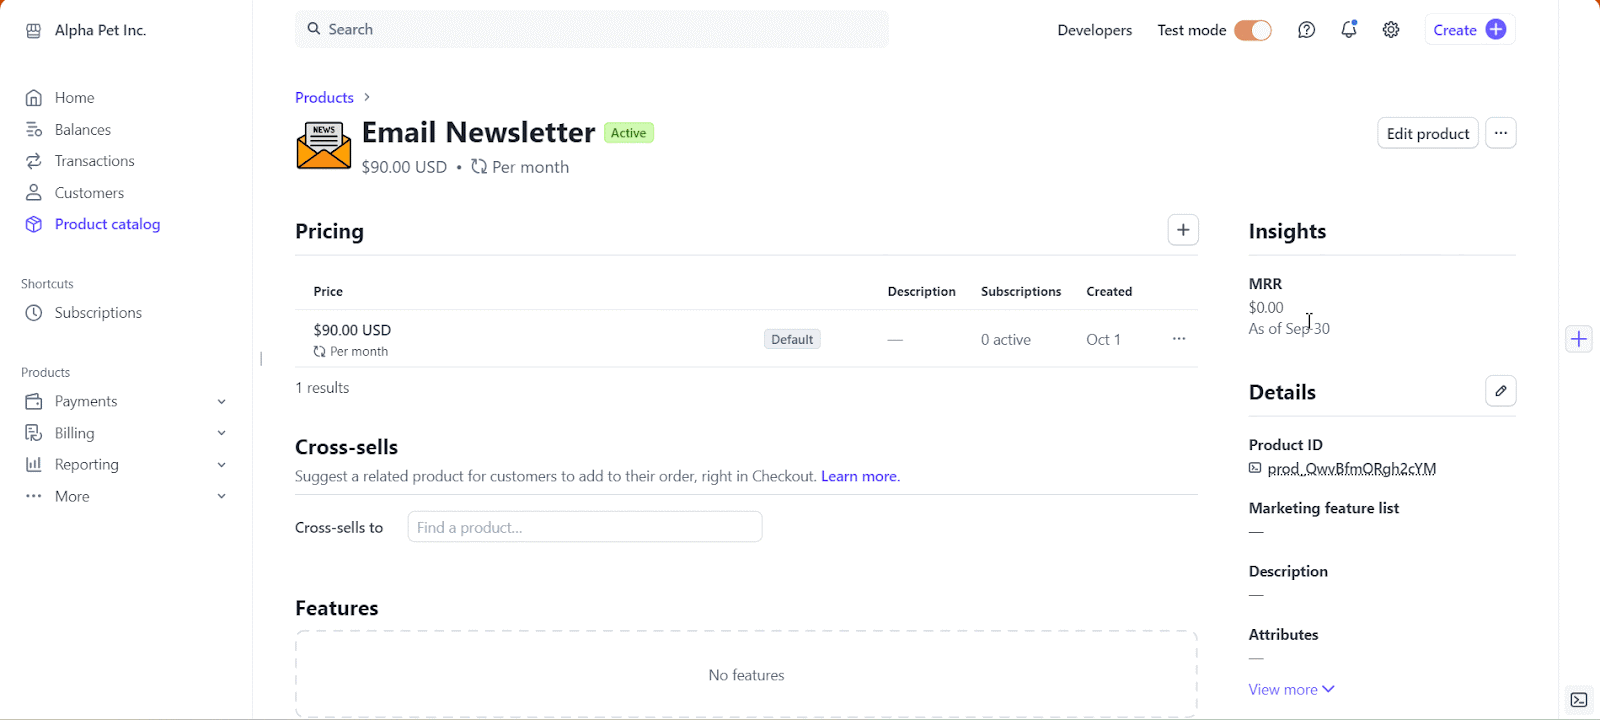Follow the Learn more link
Screen dimensions: 1600x720
click(860, 476)
